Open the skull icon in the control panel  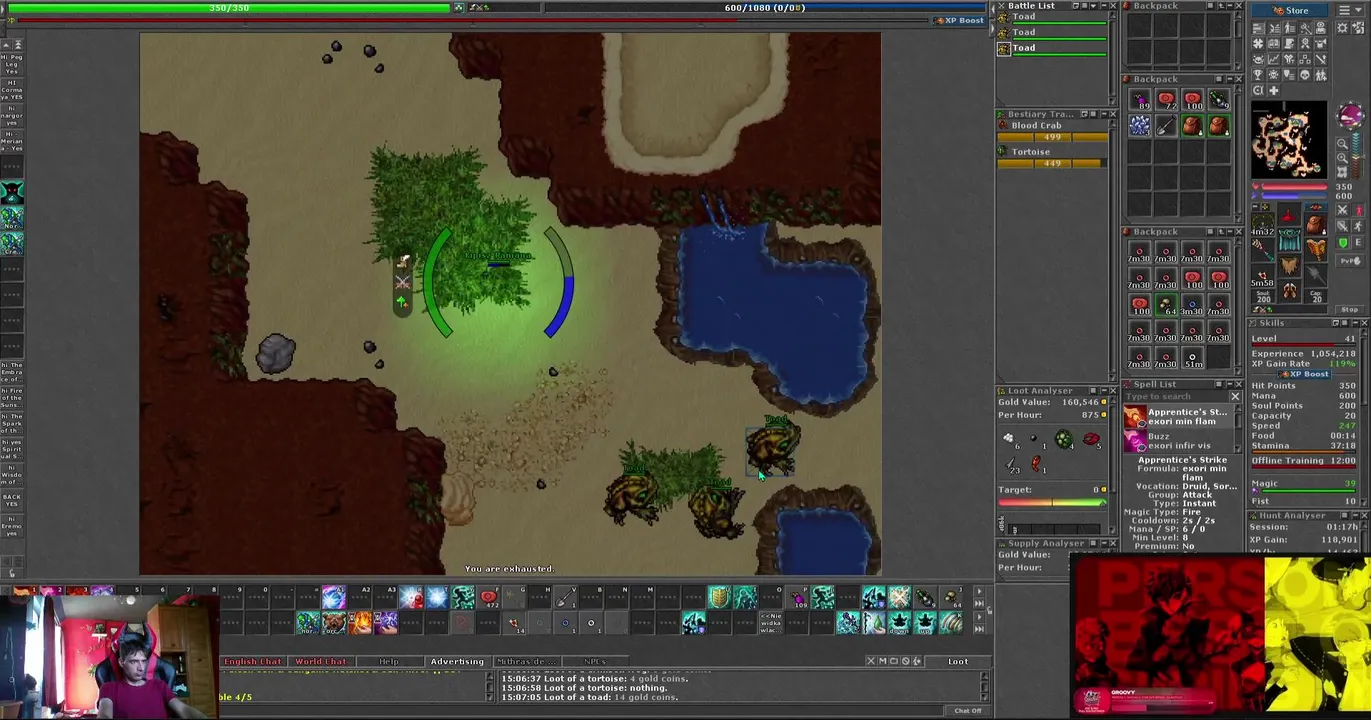1305,75
